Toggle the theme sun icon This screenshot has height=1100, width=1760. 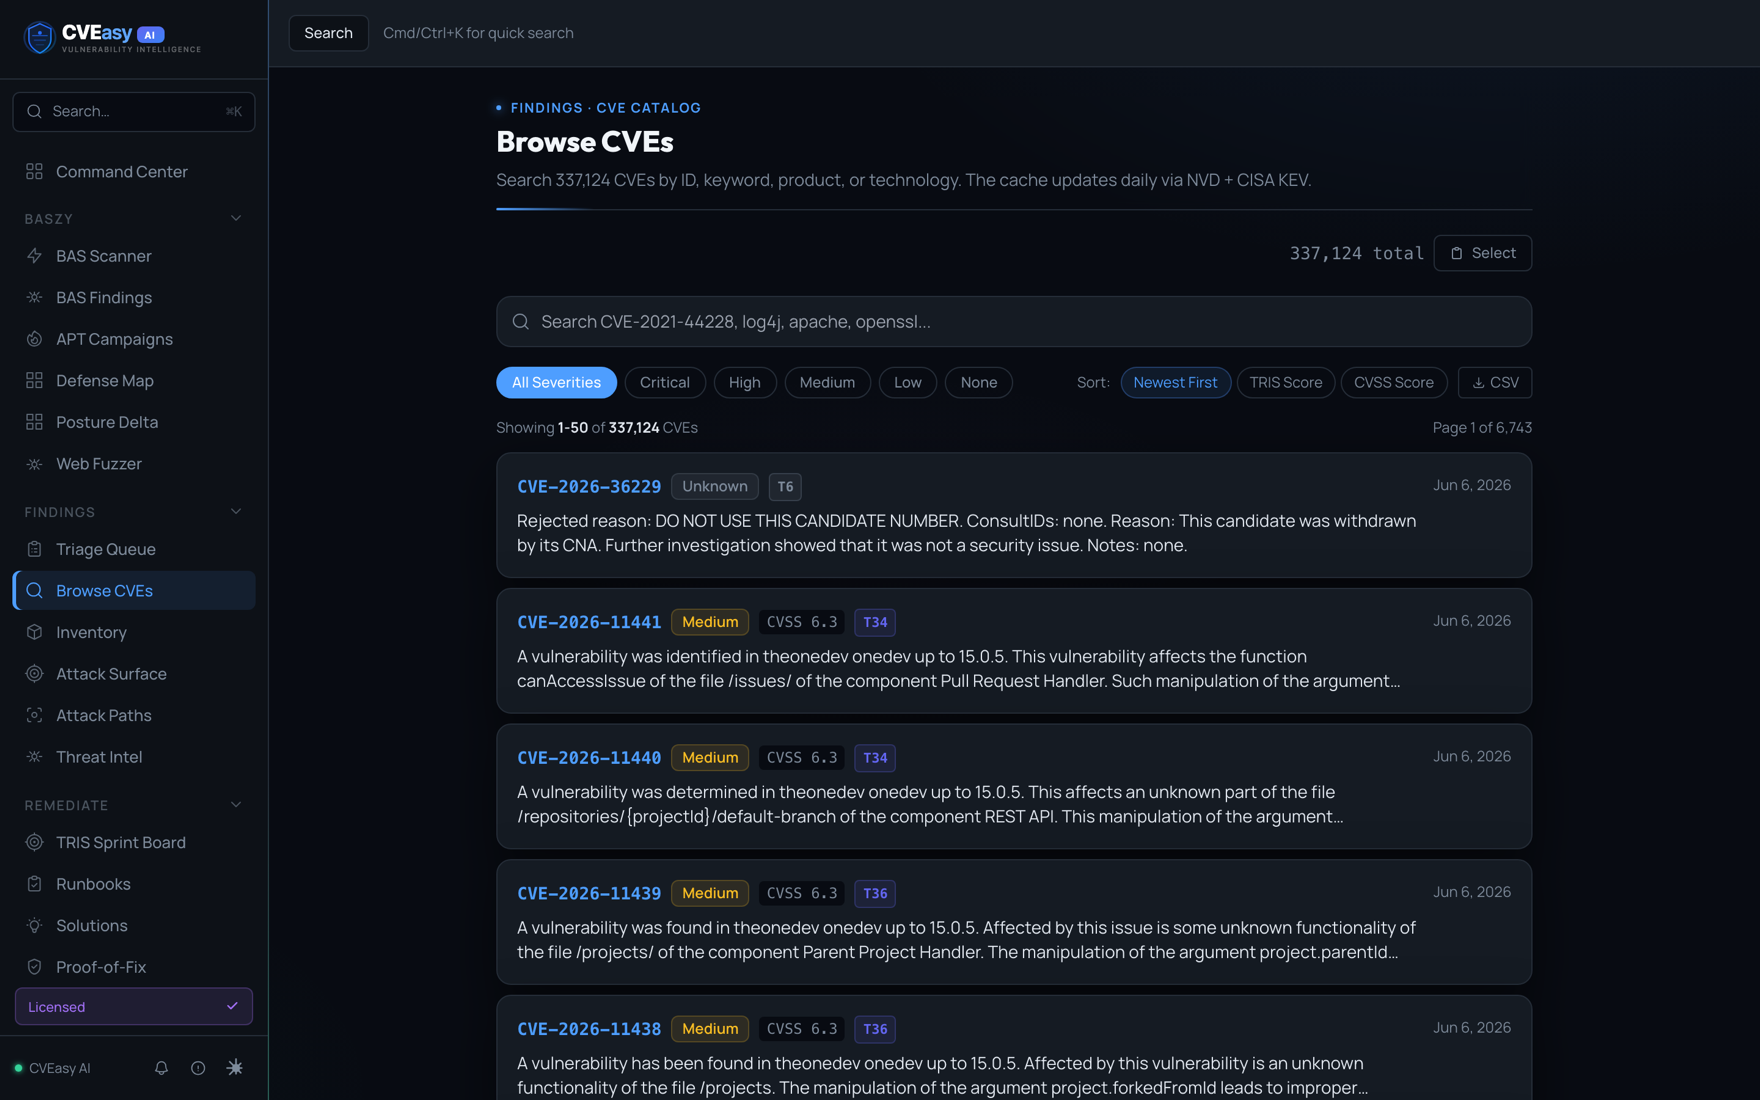point(235,1068)
